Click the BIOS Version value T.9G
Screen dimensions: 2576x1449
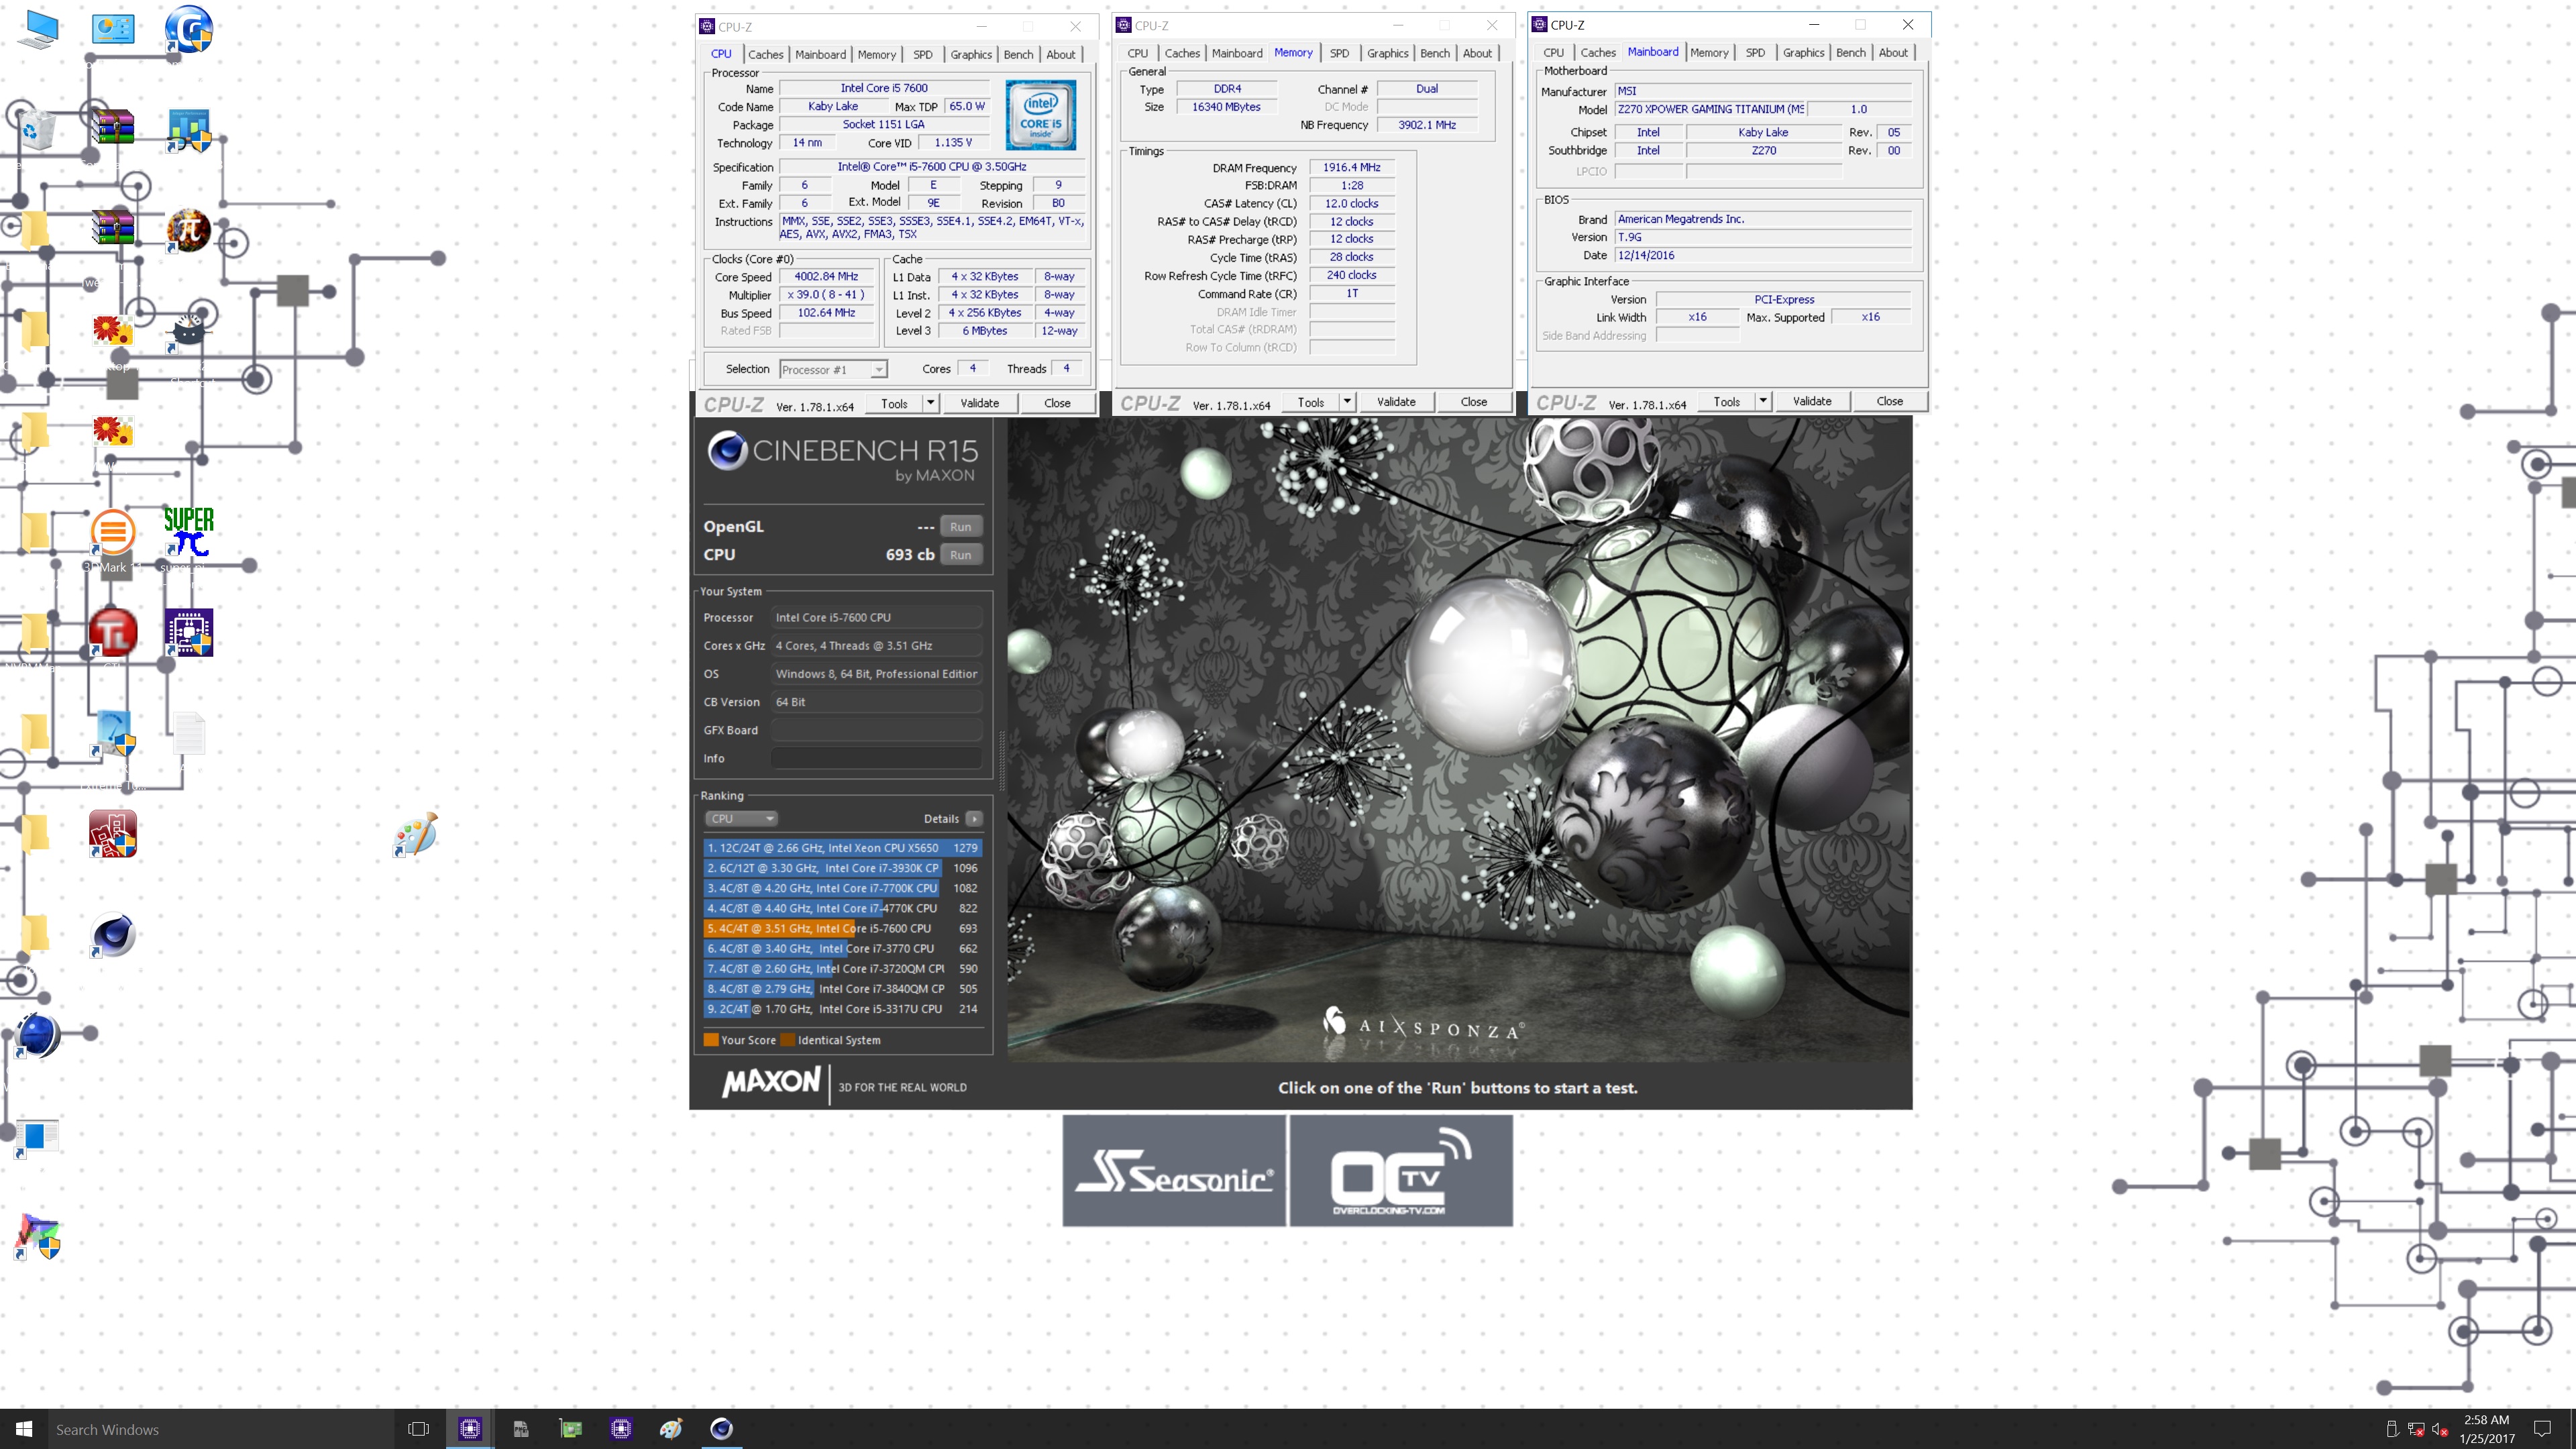[x=1763, y=237]
